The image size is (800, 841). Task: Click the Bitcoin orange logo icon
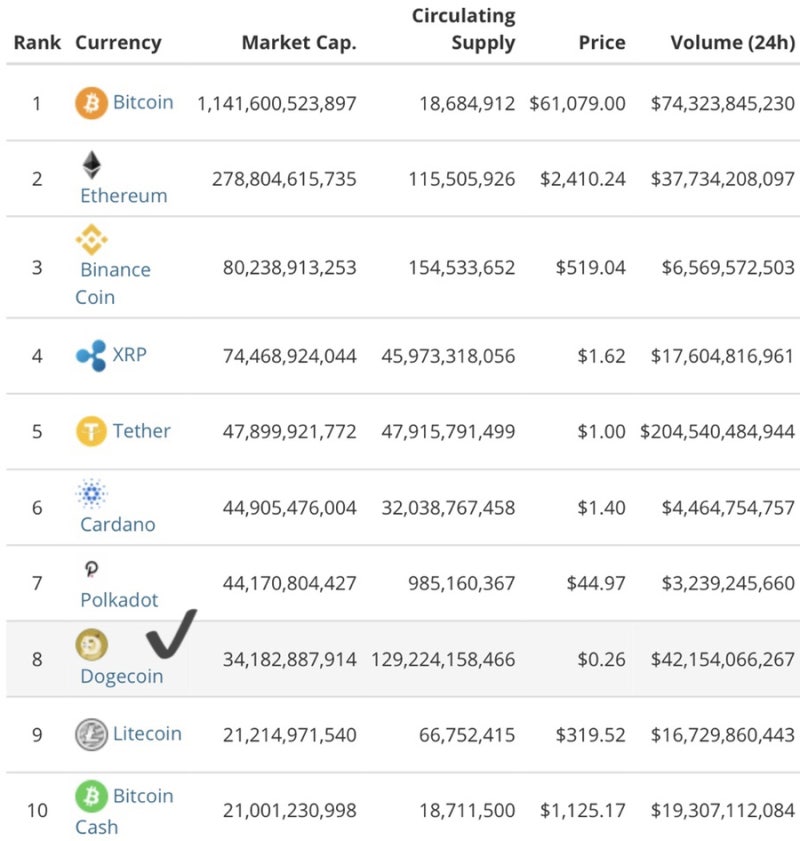click(x=91, y=102)
